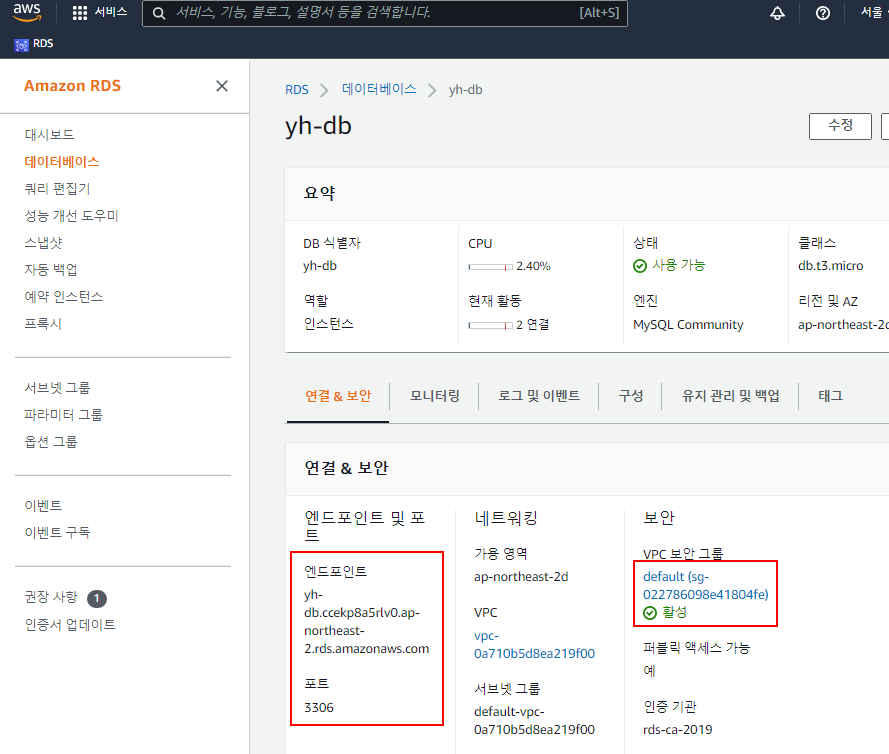Open 인증서 업데이트 in the sidebar
The image size is (889, 754).
point(70,624)
